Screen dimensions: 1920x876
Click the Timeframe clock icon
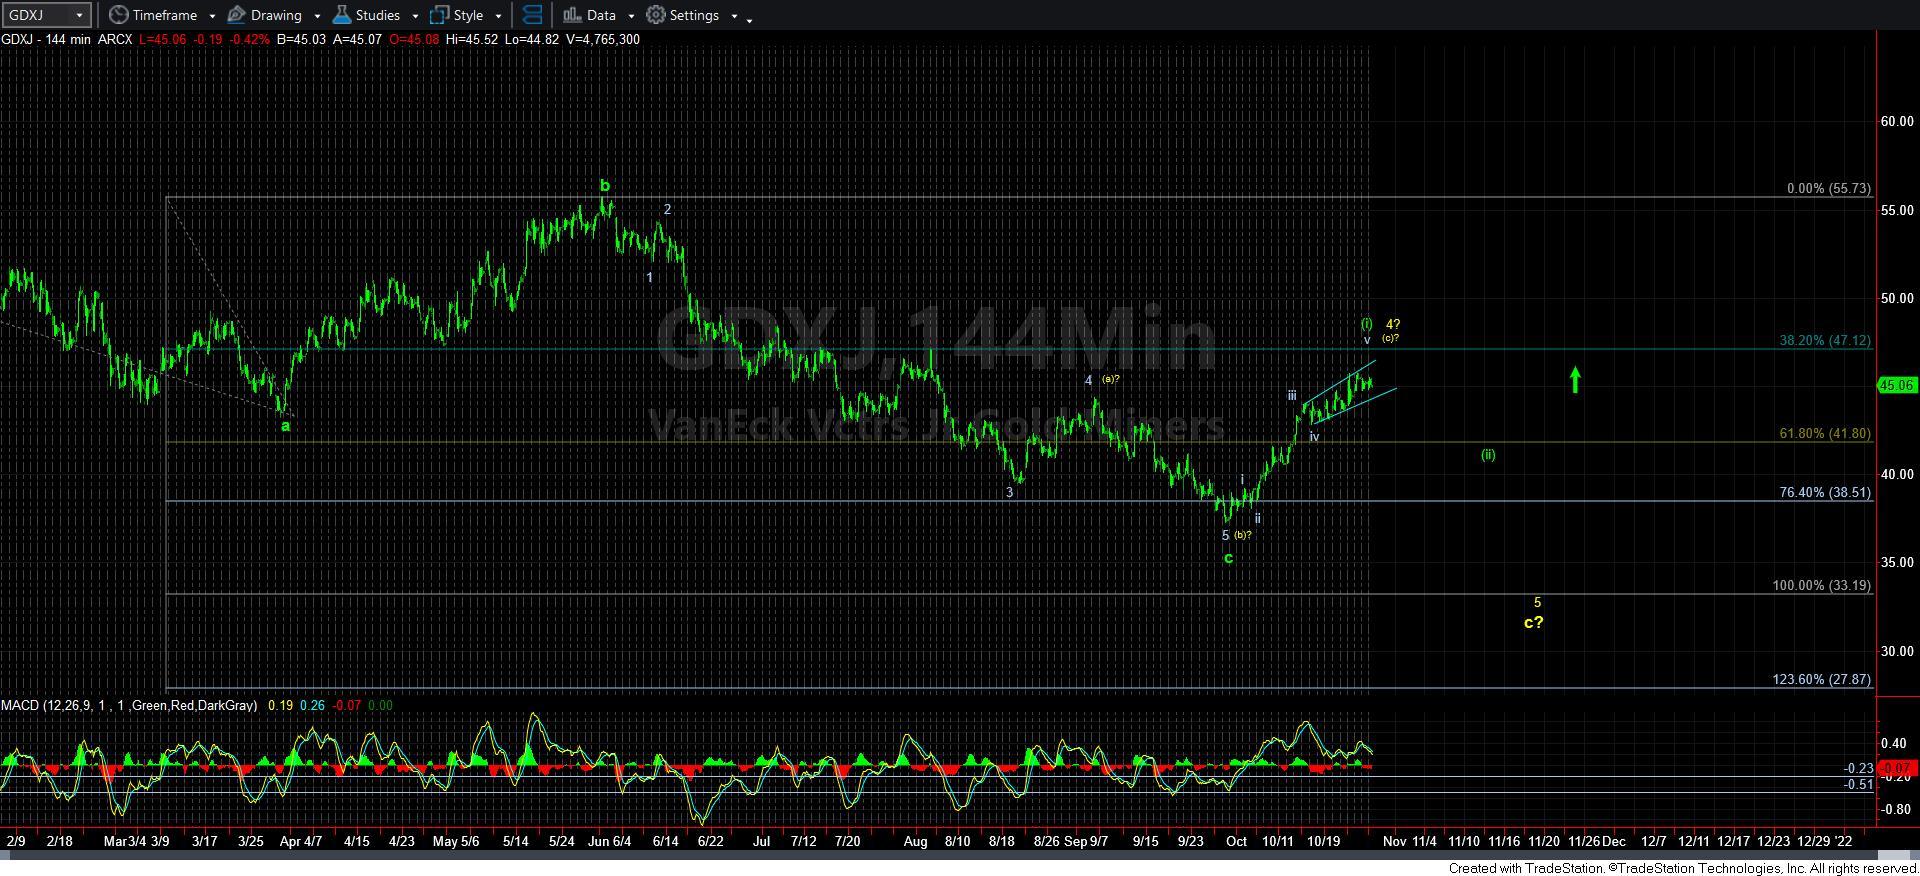(x=118, y=15)
